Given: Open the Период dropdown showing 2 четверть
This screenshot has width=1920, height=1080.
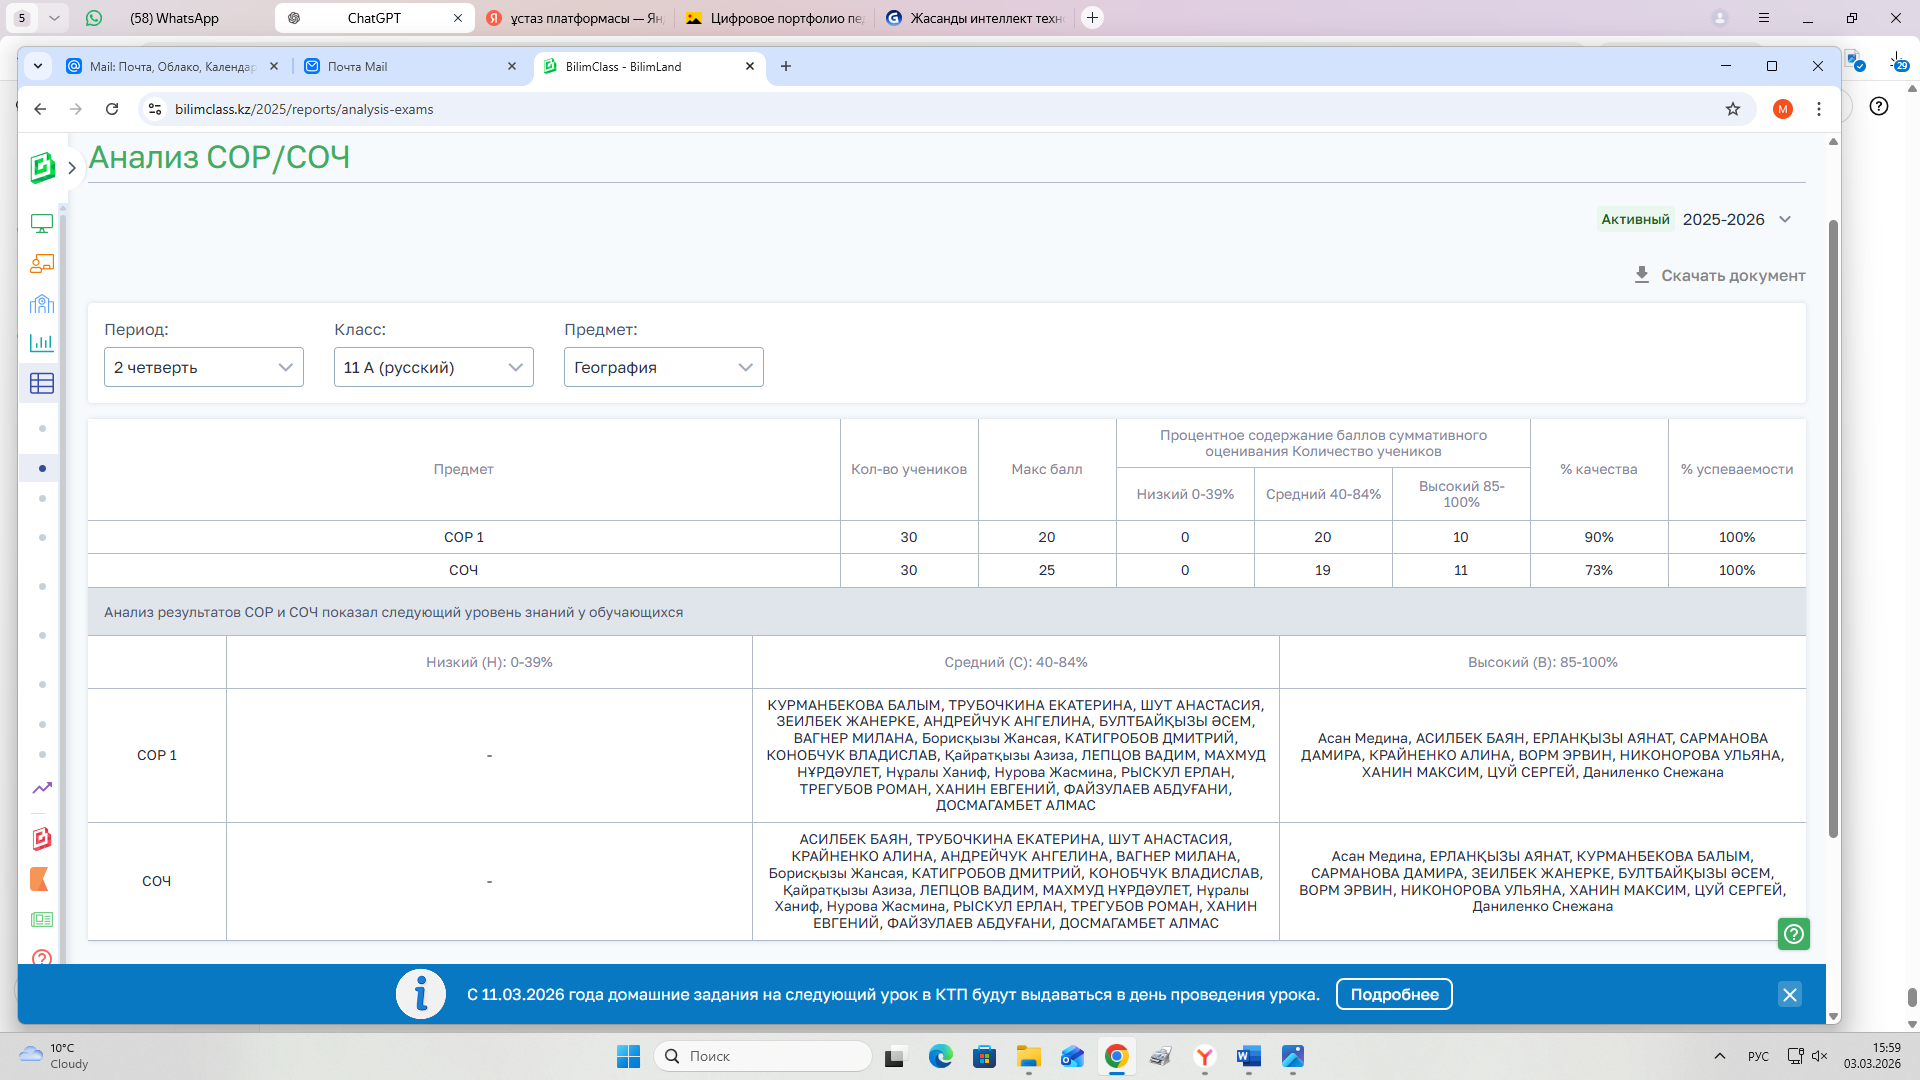Looking at the screenshot, I should pos(203,367).
